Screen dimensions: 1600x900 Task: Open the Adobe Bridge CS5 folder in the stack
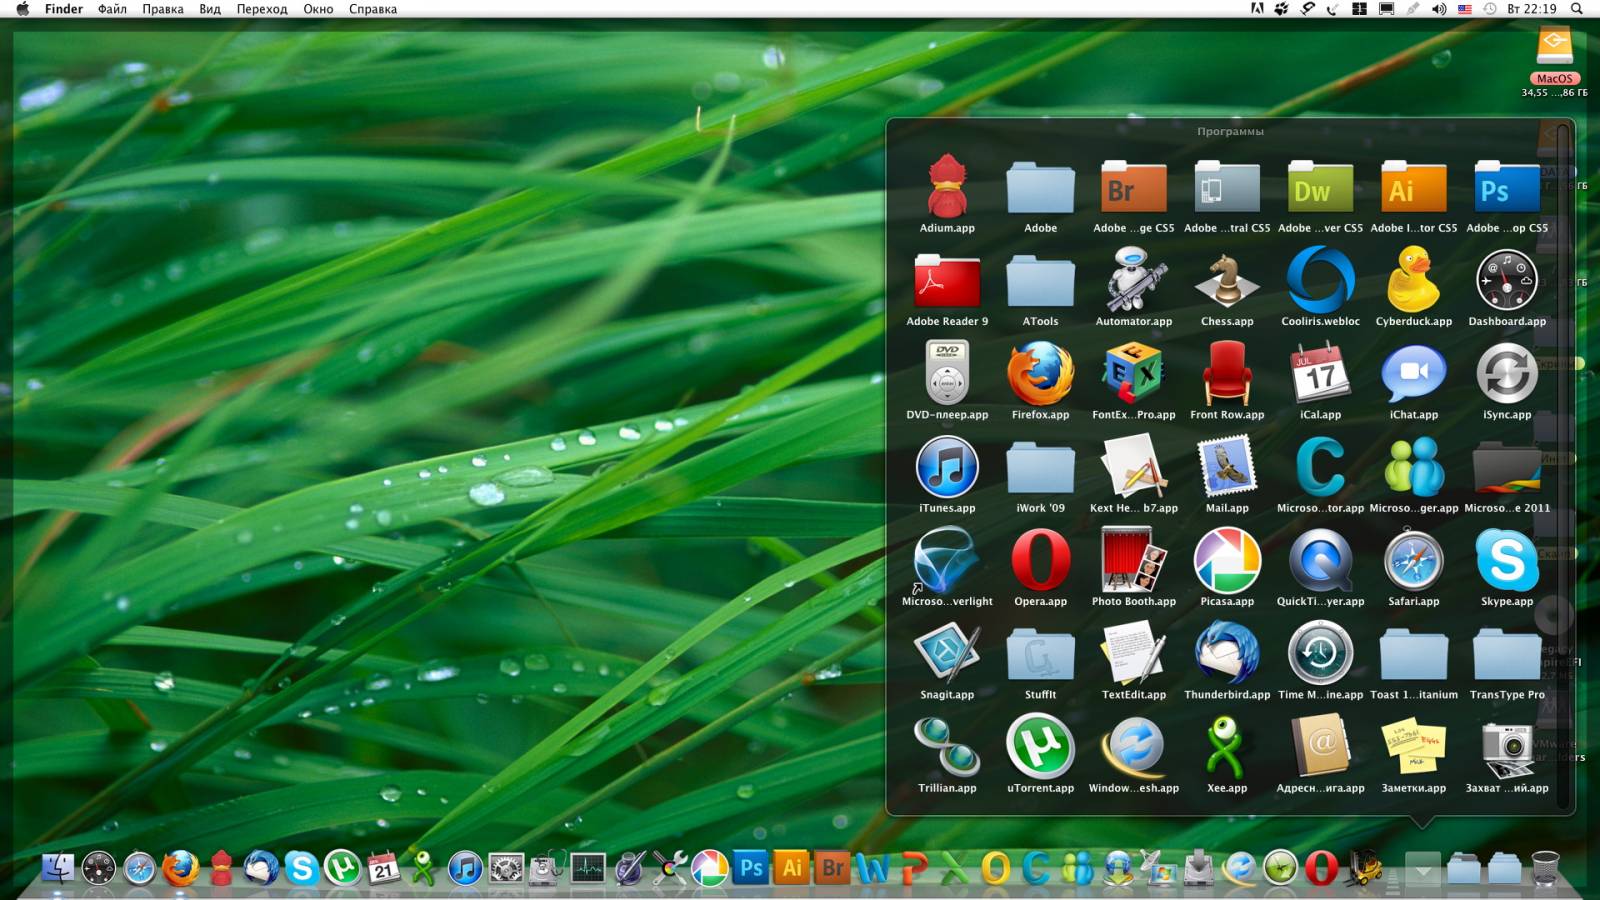click(1134, 187)
